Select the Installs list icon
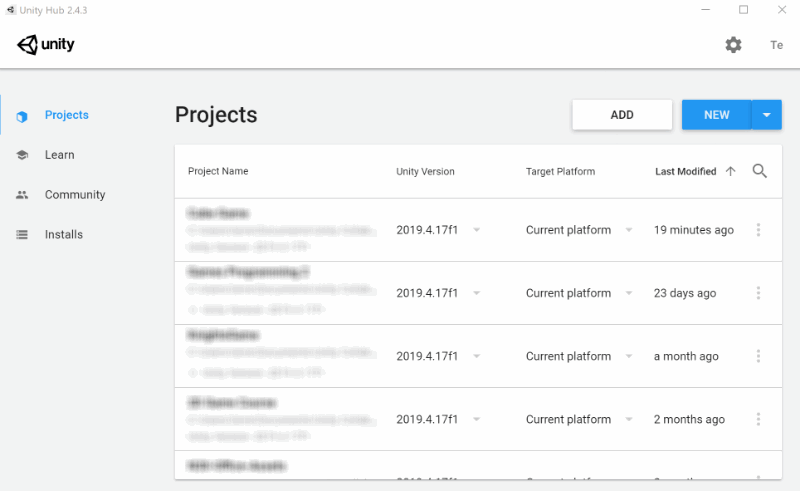The width and height of the screenshot is (800, 491). point(22,234)
